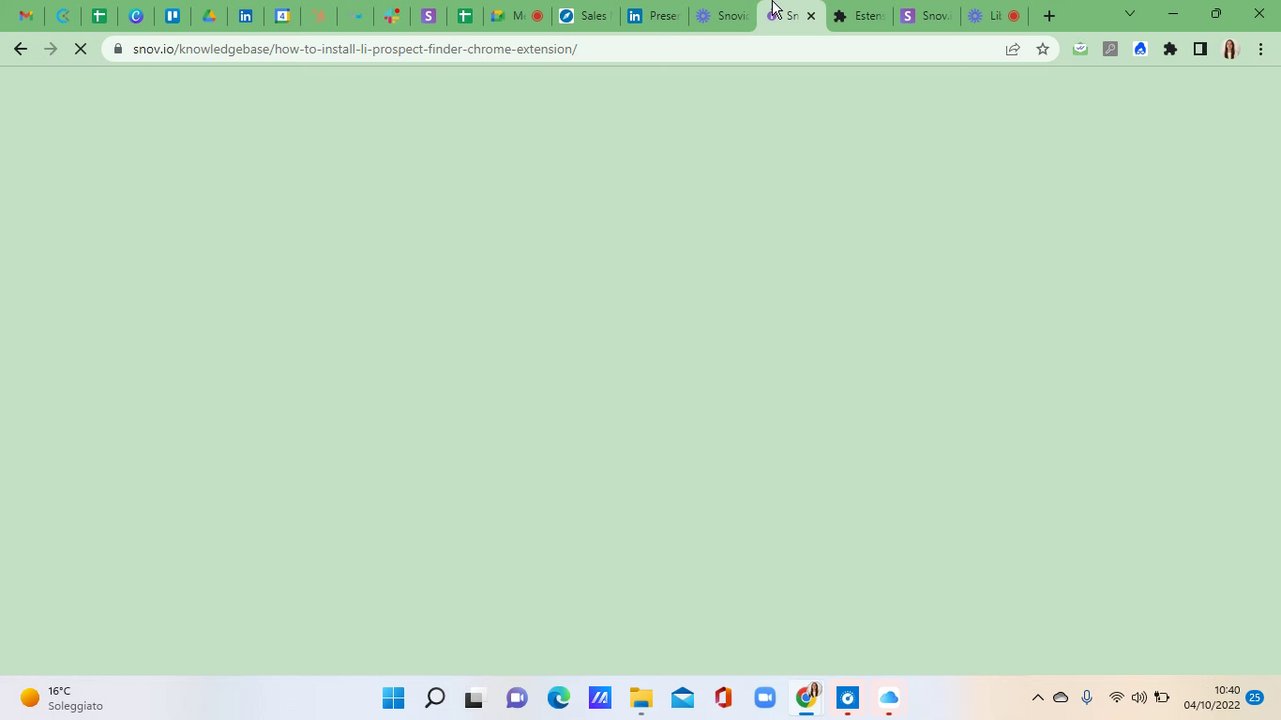This screenshot has height=720, width=1281.
Task: Open the green extension icon beside the star
Action: [x=1080, y=49]
